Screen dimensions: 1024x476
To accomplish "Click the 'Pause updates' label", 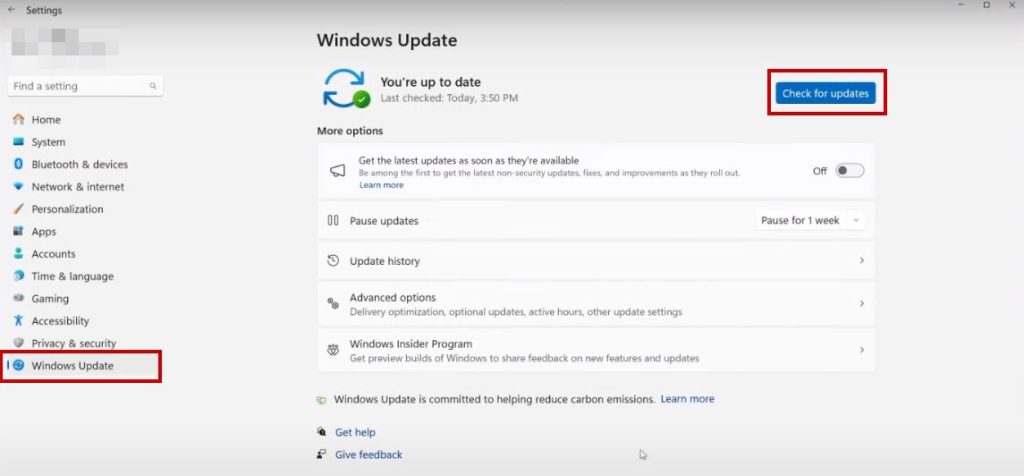I will [384, 221].
